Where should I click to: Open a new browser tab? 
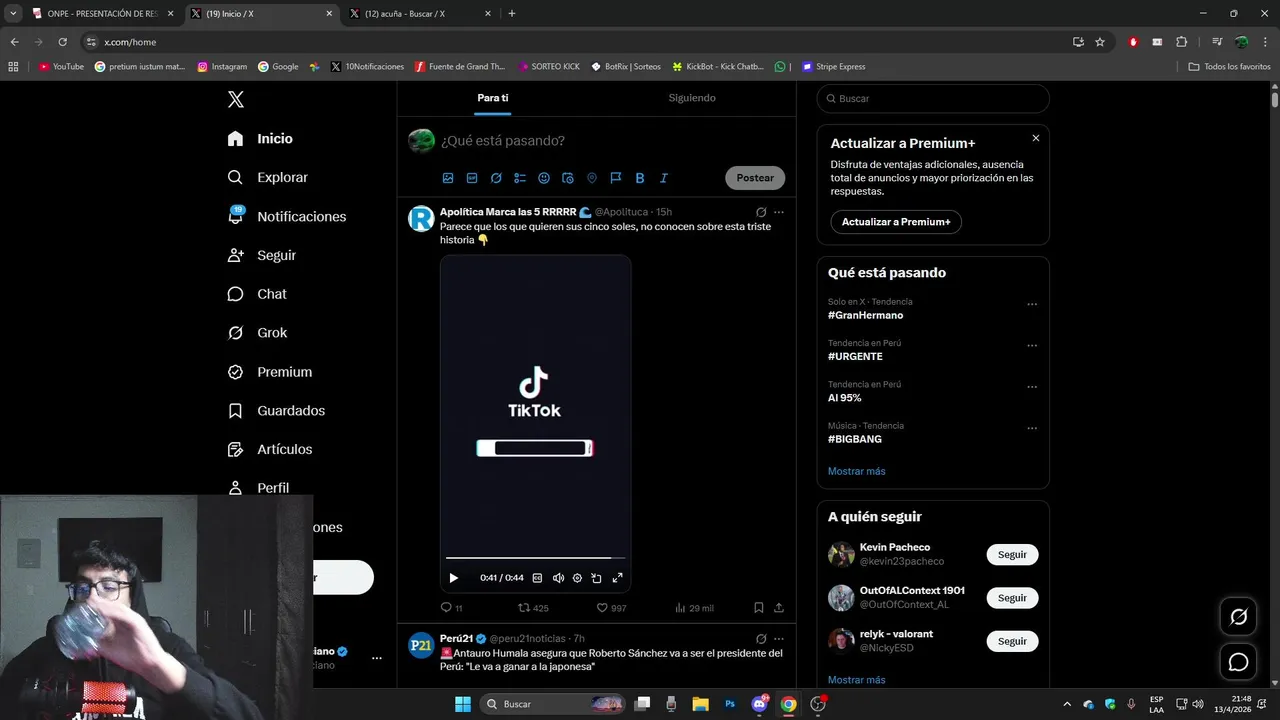click(x=512, y=13)
